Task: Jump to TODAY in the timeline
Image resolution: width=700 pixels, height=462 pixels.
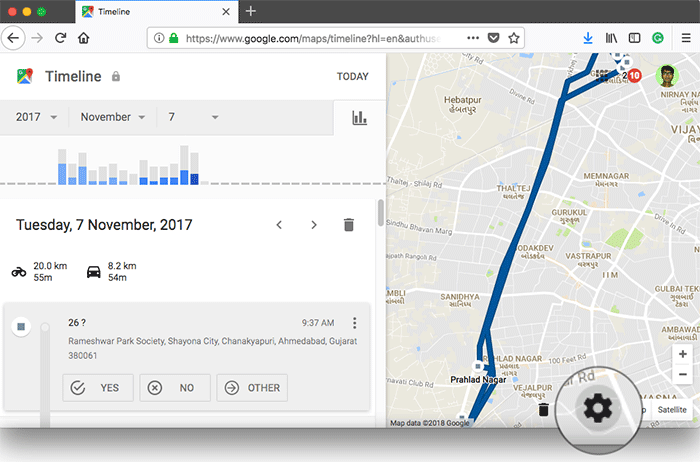Action: (x=353, y=77)
